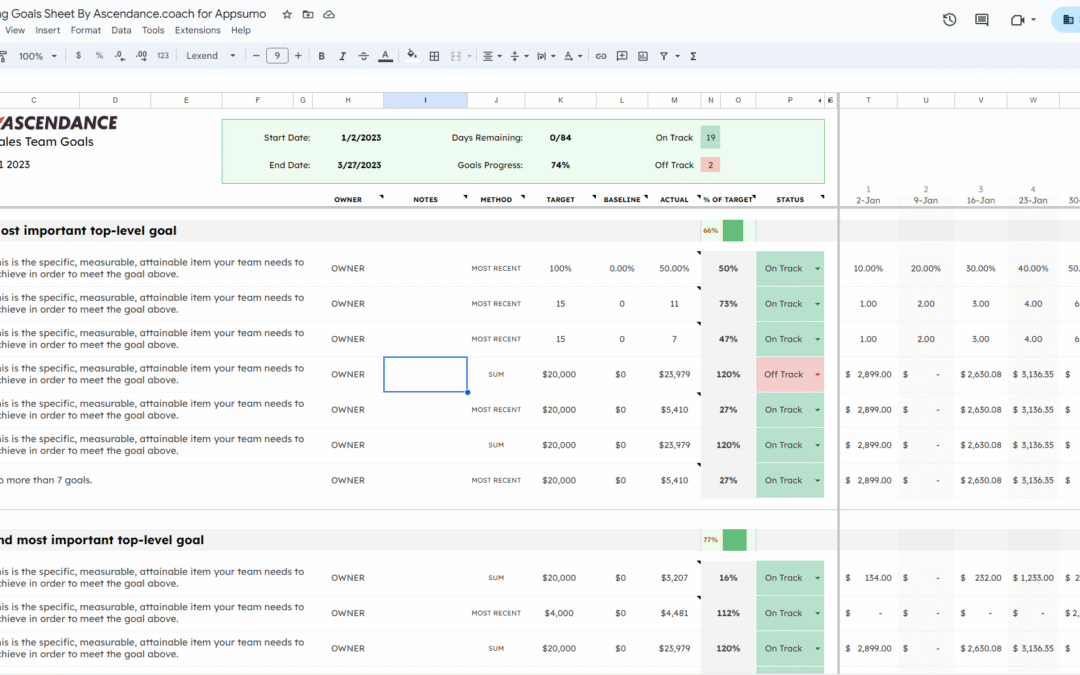Click the move to folder icon
Image resolution: width=1080 pixels, height=675 pixels.
click(308, 14)
